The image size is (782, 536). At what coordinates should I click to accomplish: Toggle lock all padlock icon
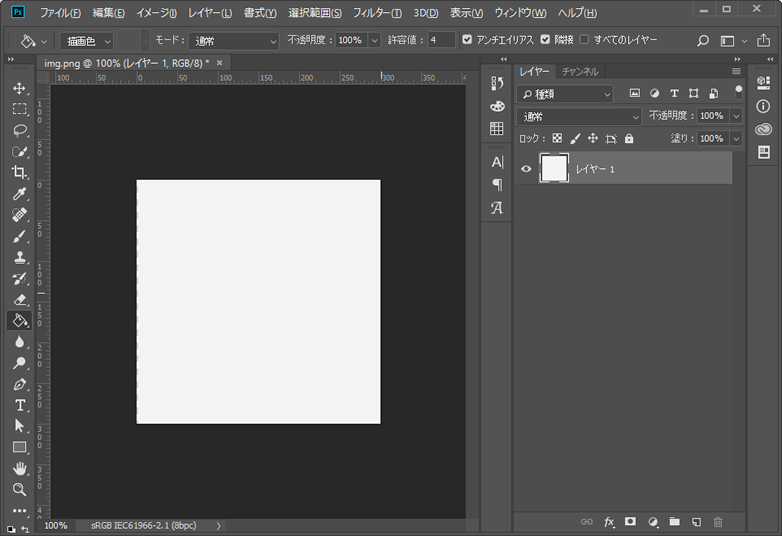point(629,139)
